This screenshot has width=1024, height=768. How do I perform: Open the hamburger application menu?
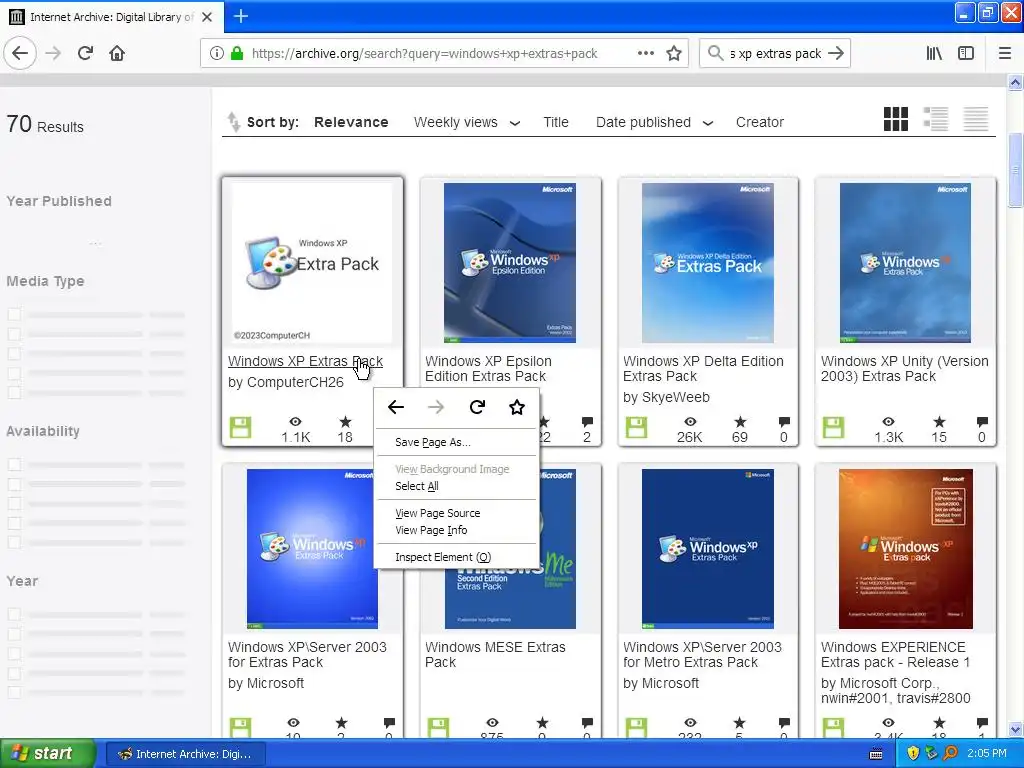click(1004, 54)
